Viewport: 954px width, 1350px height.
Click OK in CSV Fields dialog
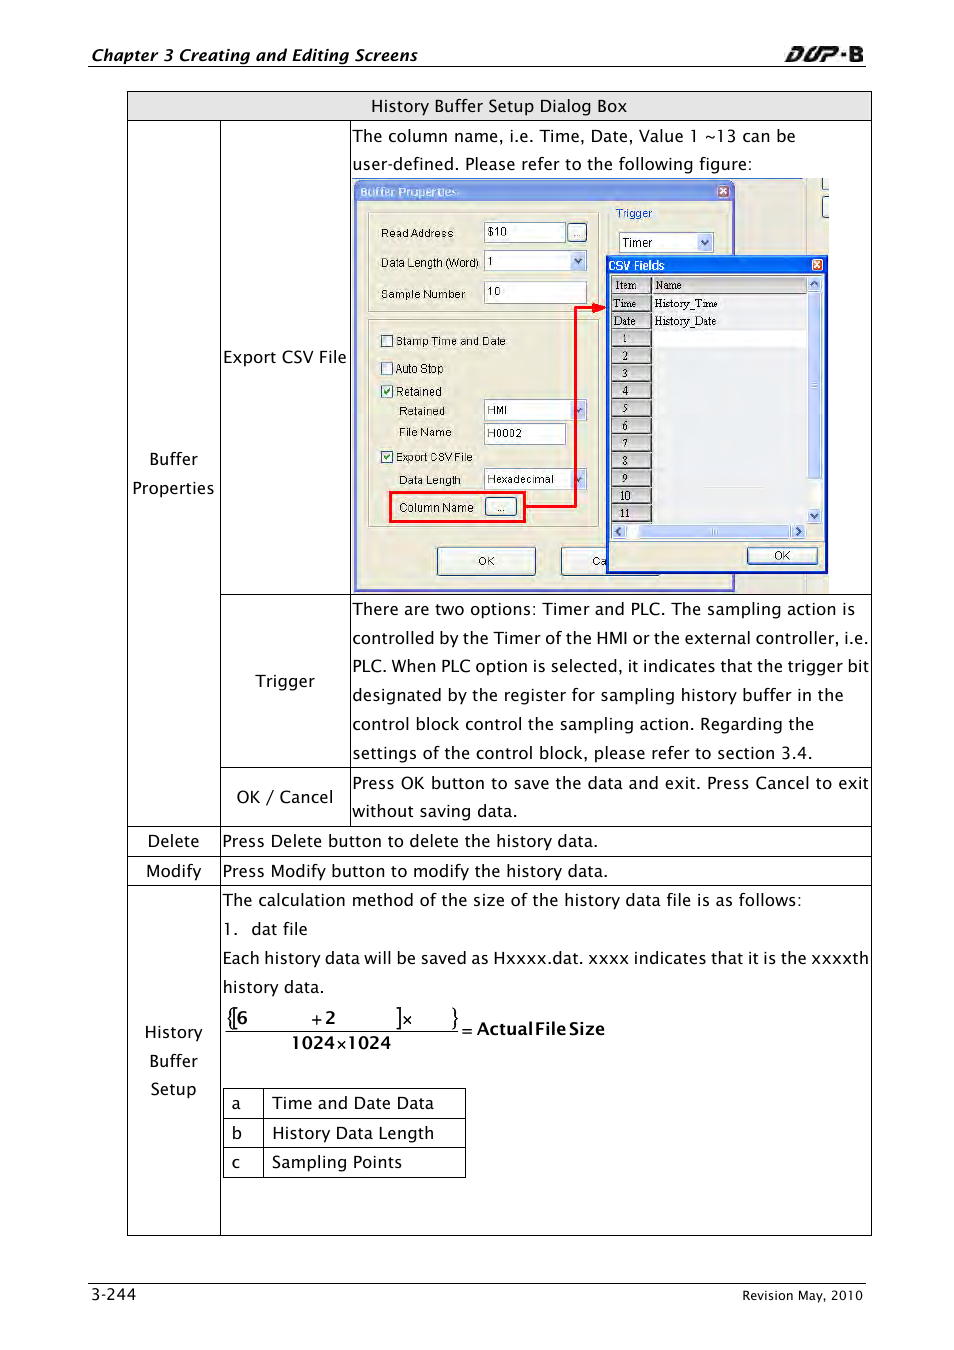tap(782, 555)
